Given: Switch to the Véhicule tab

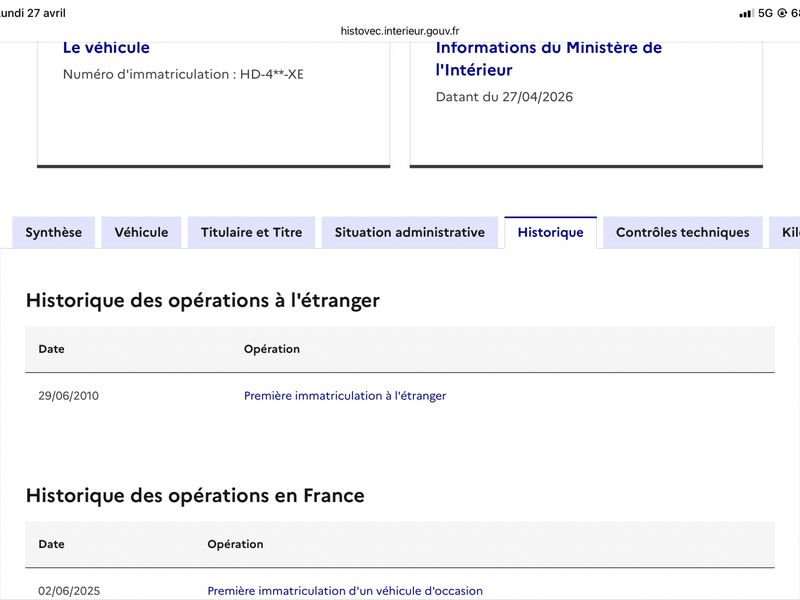Looking at the screenshot, I should [141, 233].
